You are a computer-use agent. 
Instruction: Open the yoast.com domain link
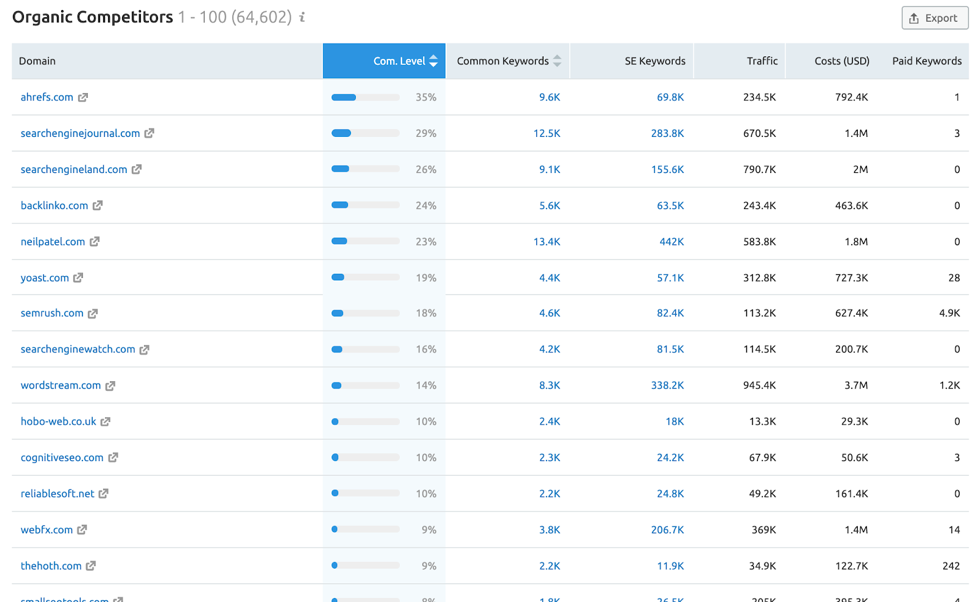point(45,277)
